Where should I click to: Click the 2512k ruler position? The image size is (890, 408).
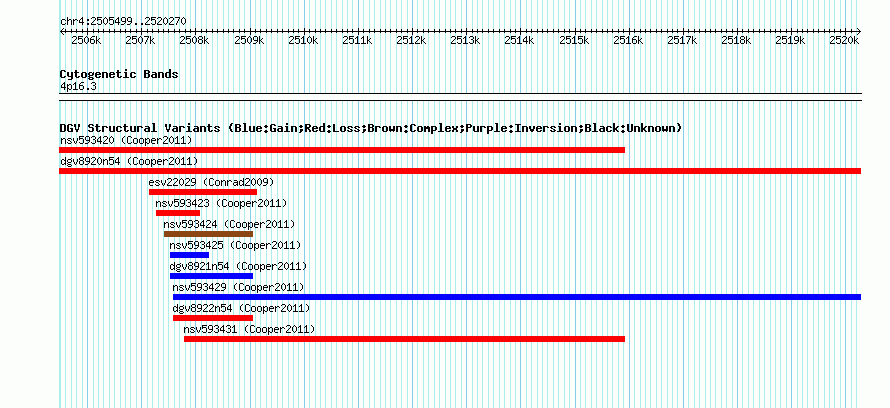pos(412,40)
